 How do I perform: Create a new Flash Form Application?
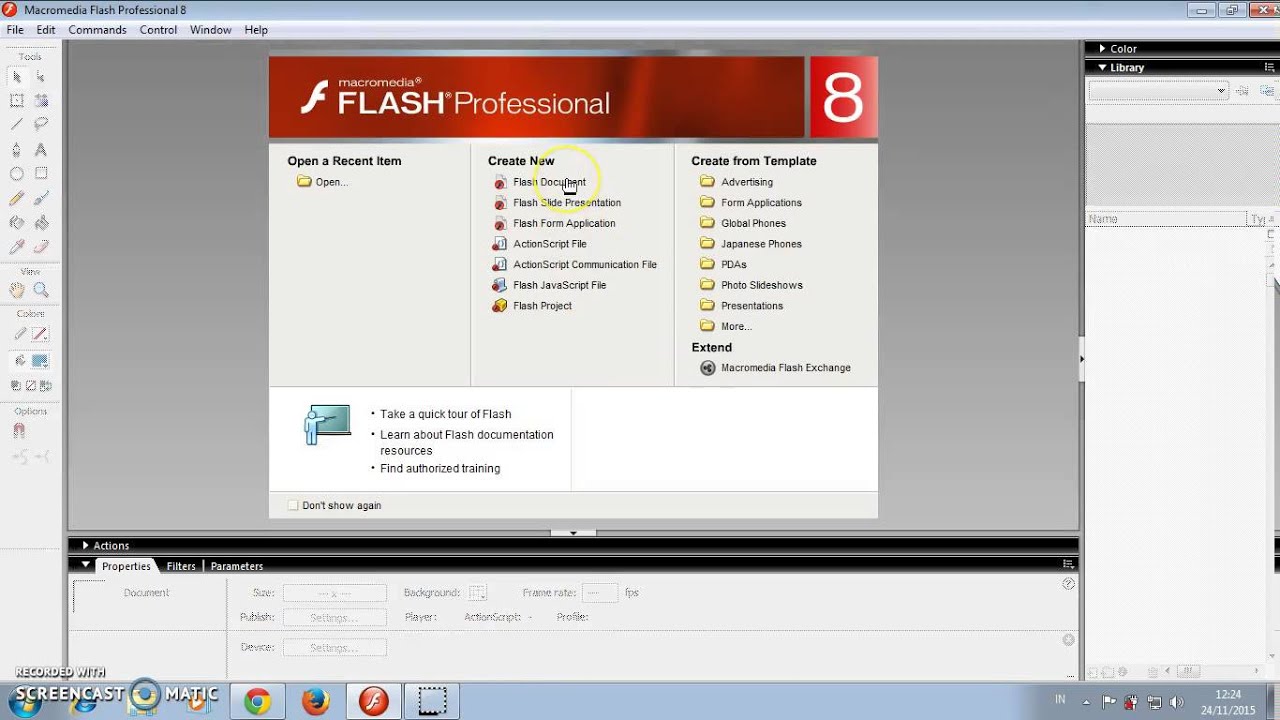(x=564, y=224)
